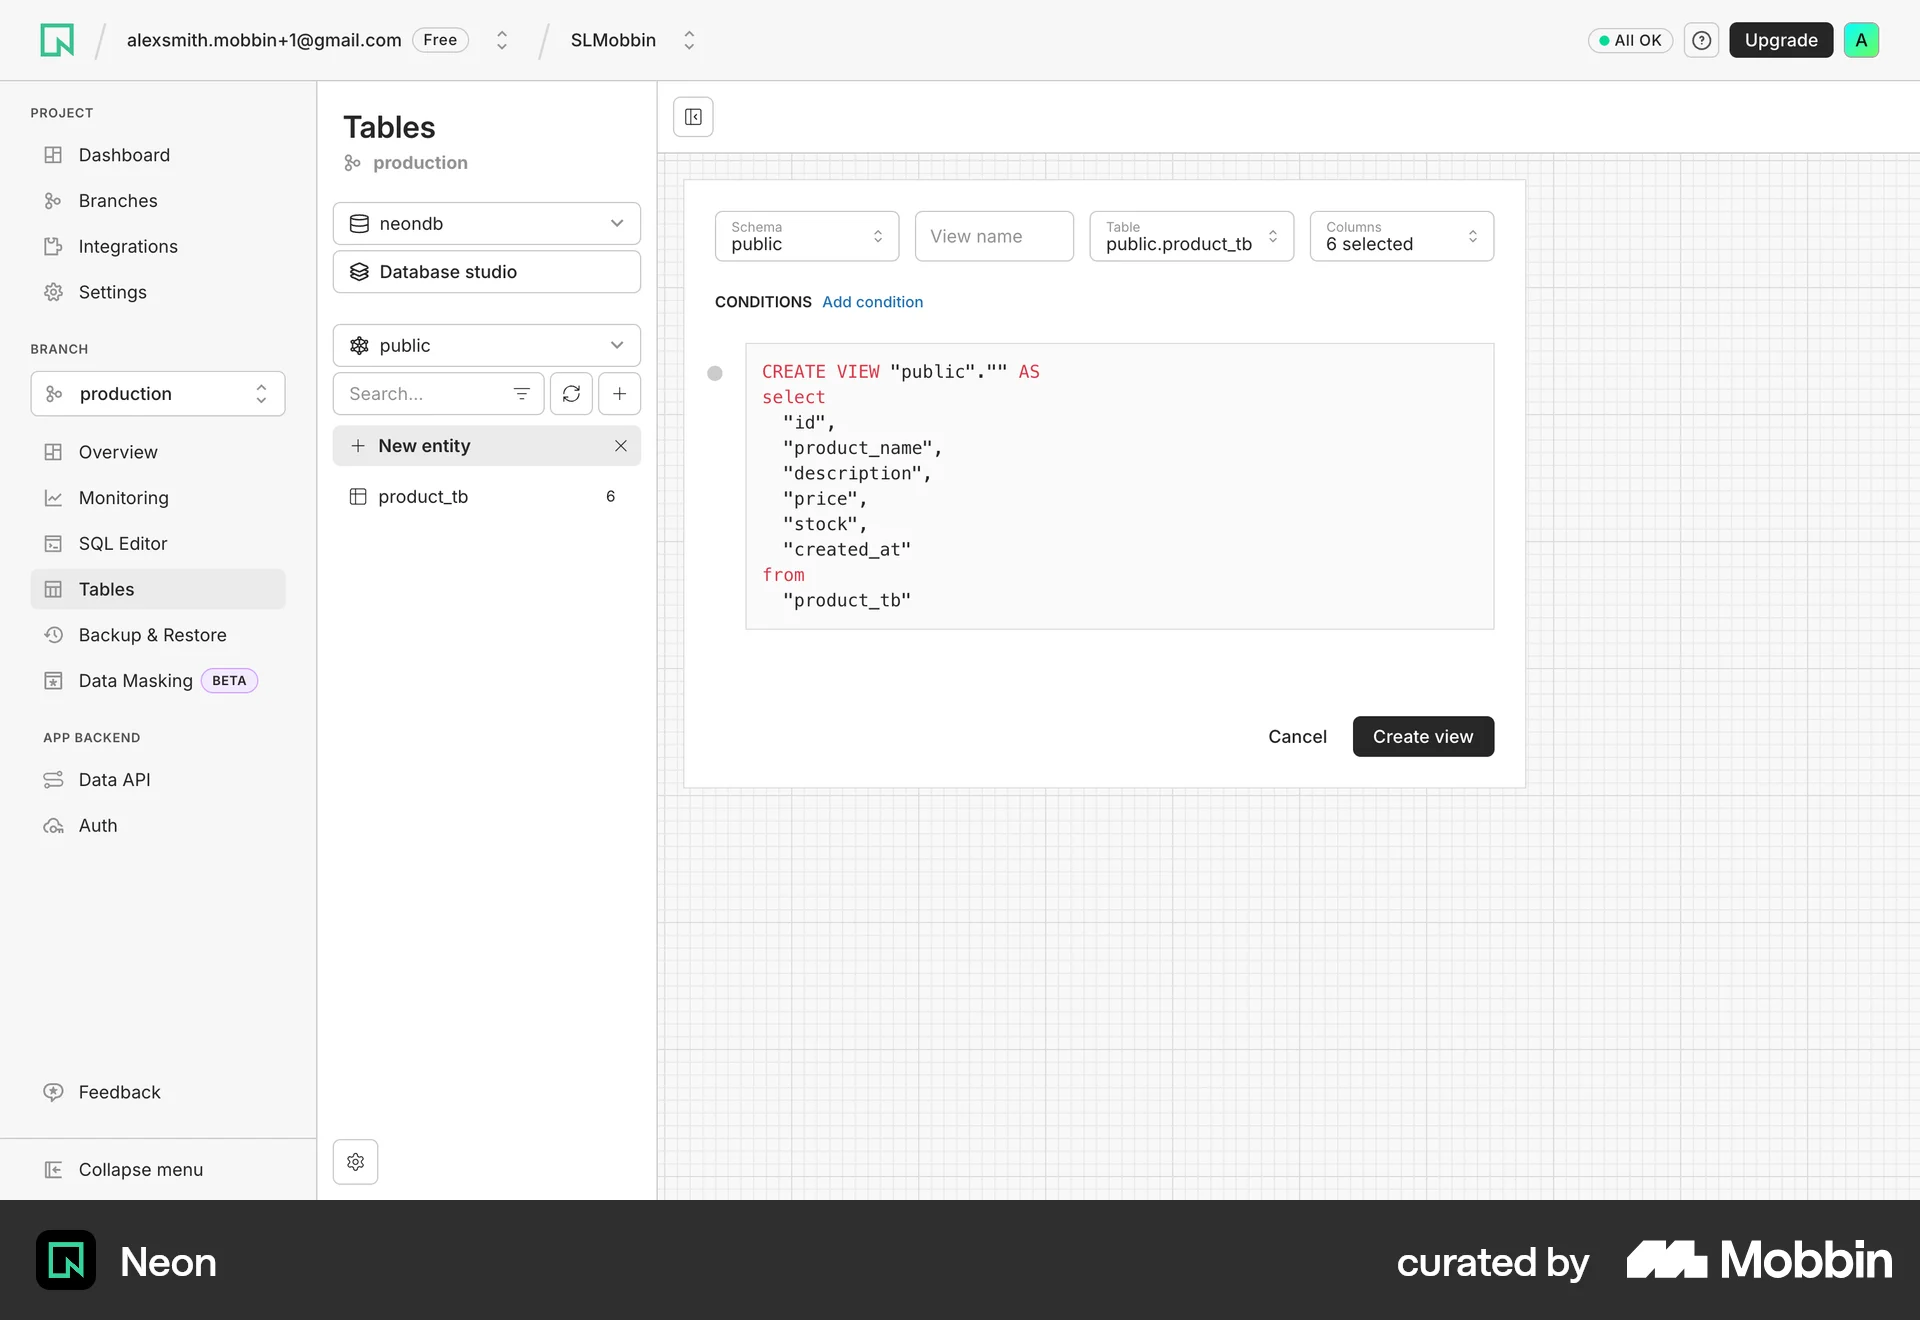Open SQL Editor
The image size is (1920, 1320).
(x=158, y=544)
